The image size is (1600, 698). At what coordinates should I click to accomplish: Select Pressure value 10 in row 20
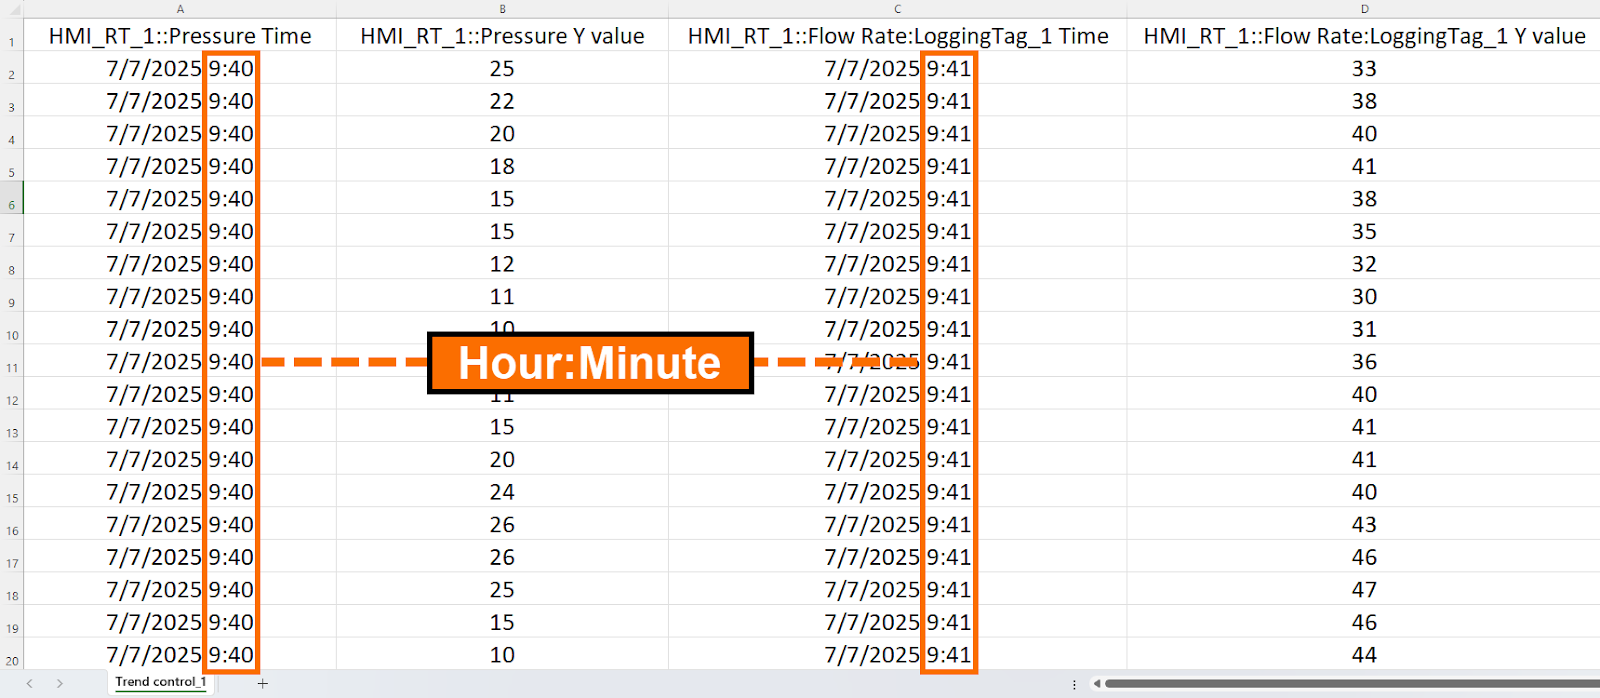pos(502,654)
